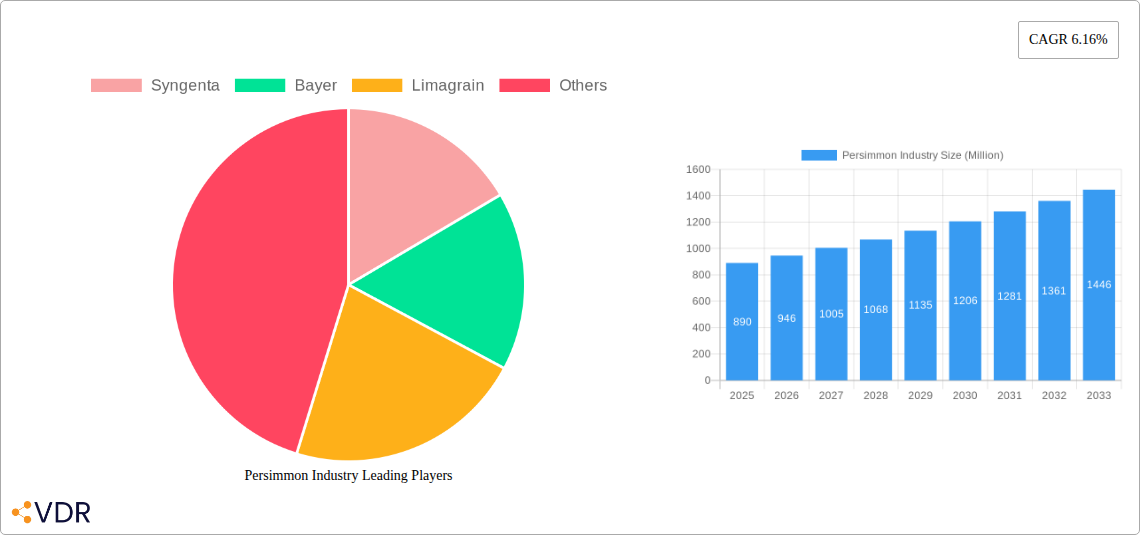
Task: Click the 2029 bar showing 1135
Action: click(x=920, y=305)
